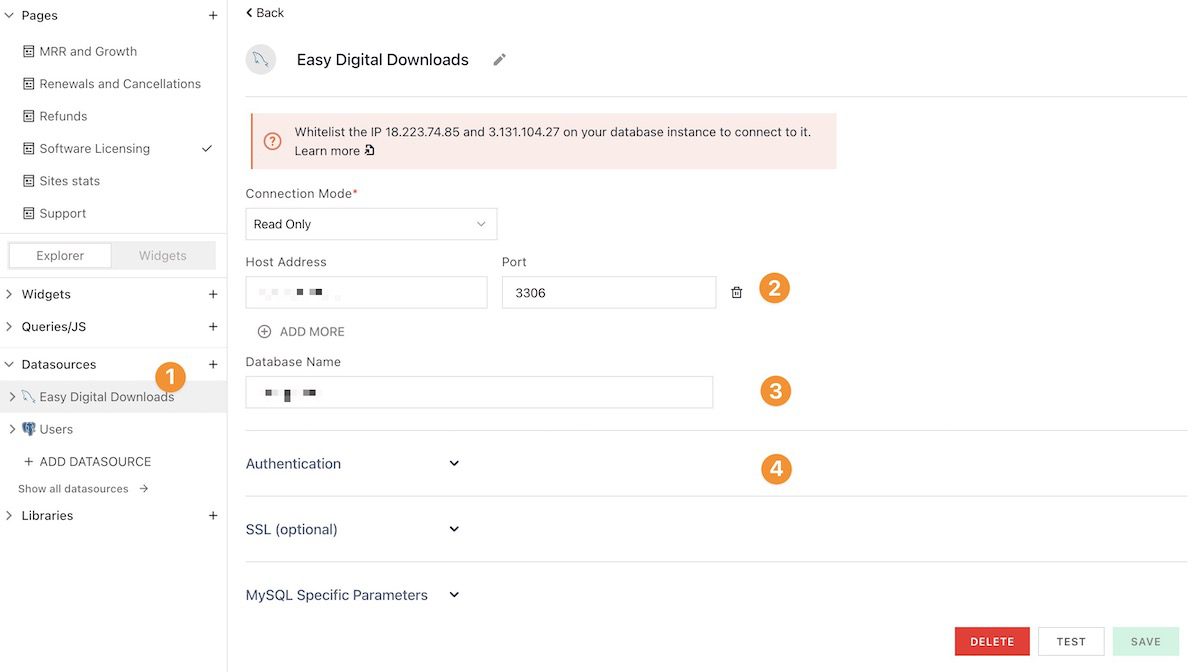Delete host entry with trash icon
This screenshot has height=672, width=1200.
pos(737,292)
